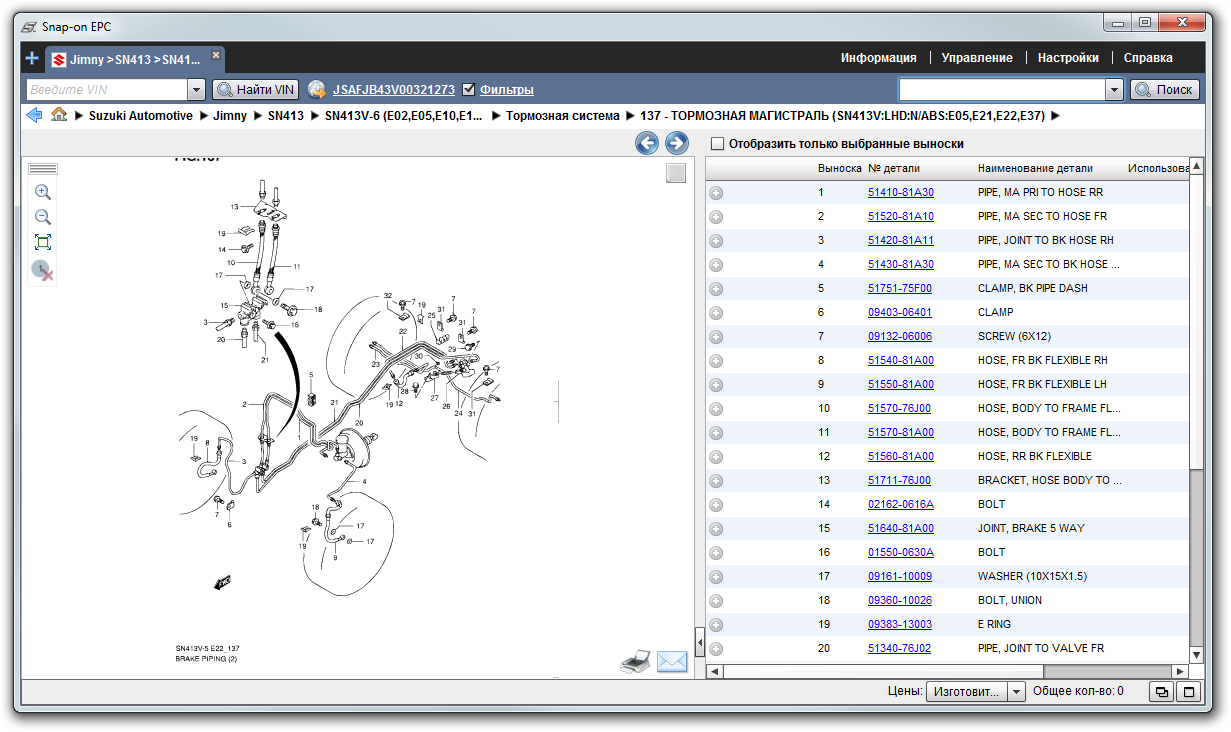The width and height of the screenshot is (1231, 732).
Task: Click the vehicle info icon beside VIN link
Action: pyautogui.click(x=317, y=90)
